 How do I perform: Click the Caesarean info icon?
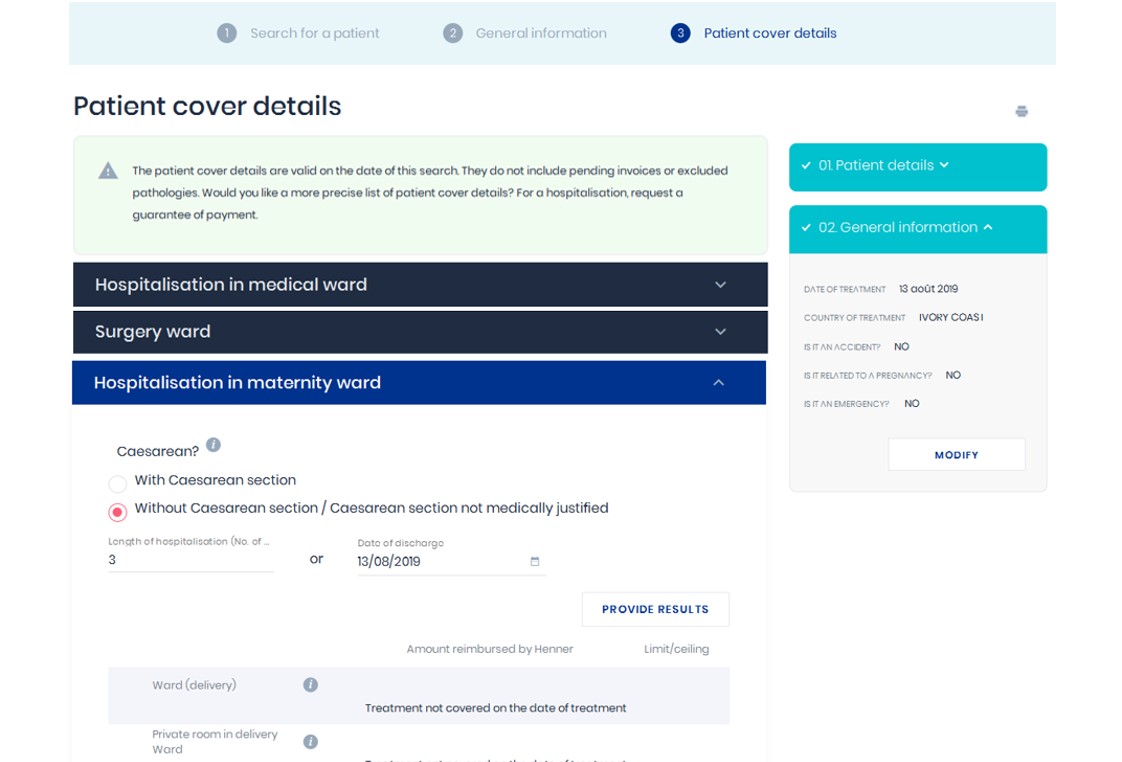(x=213, y=445)
